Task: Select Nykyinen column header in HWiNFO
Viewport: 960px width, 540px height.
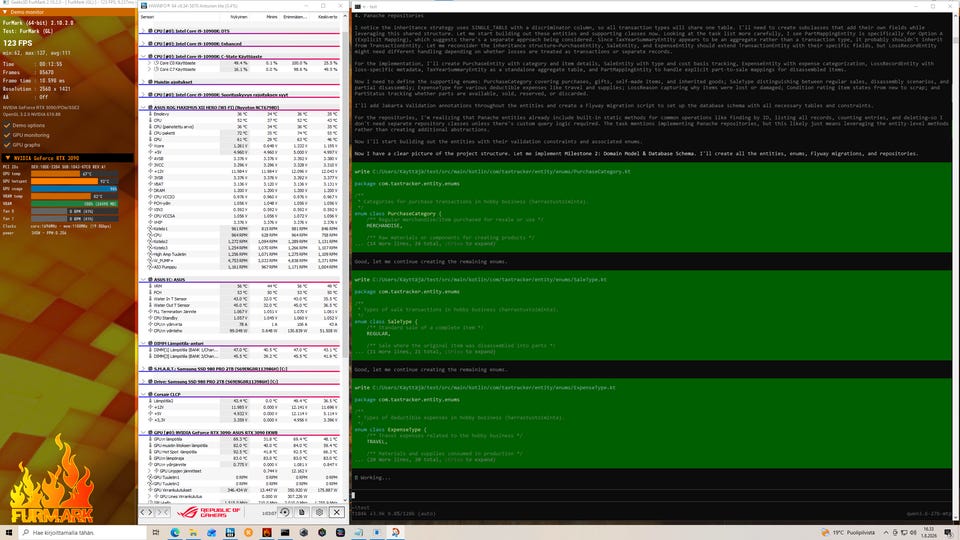Action: click(239, 17)
